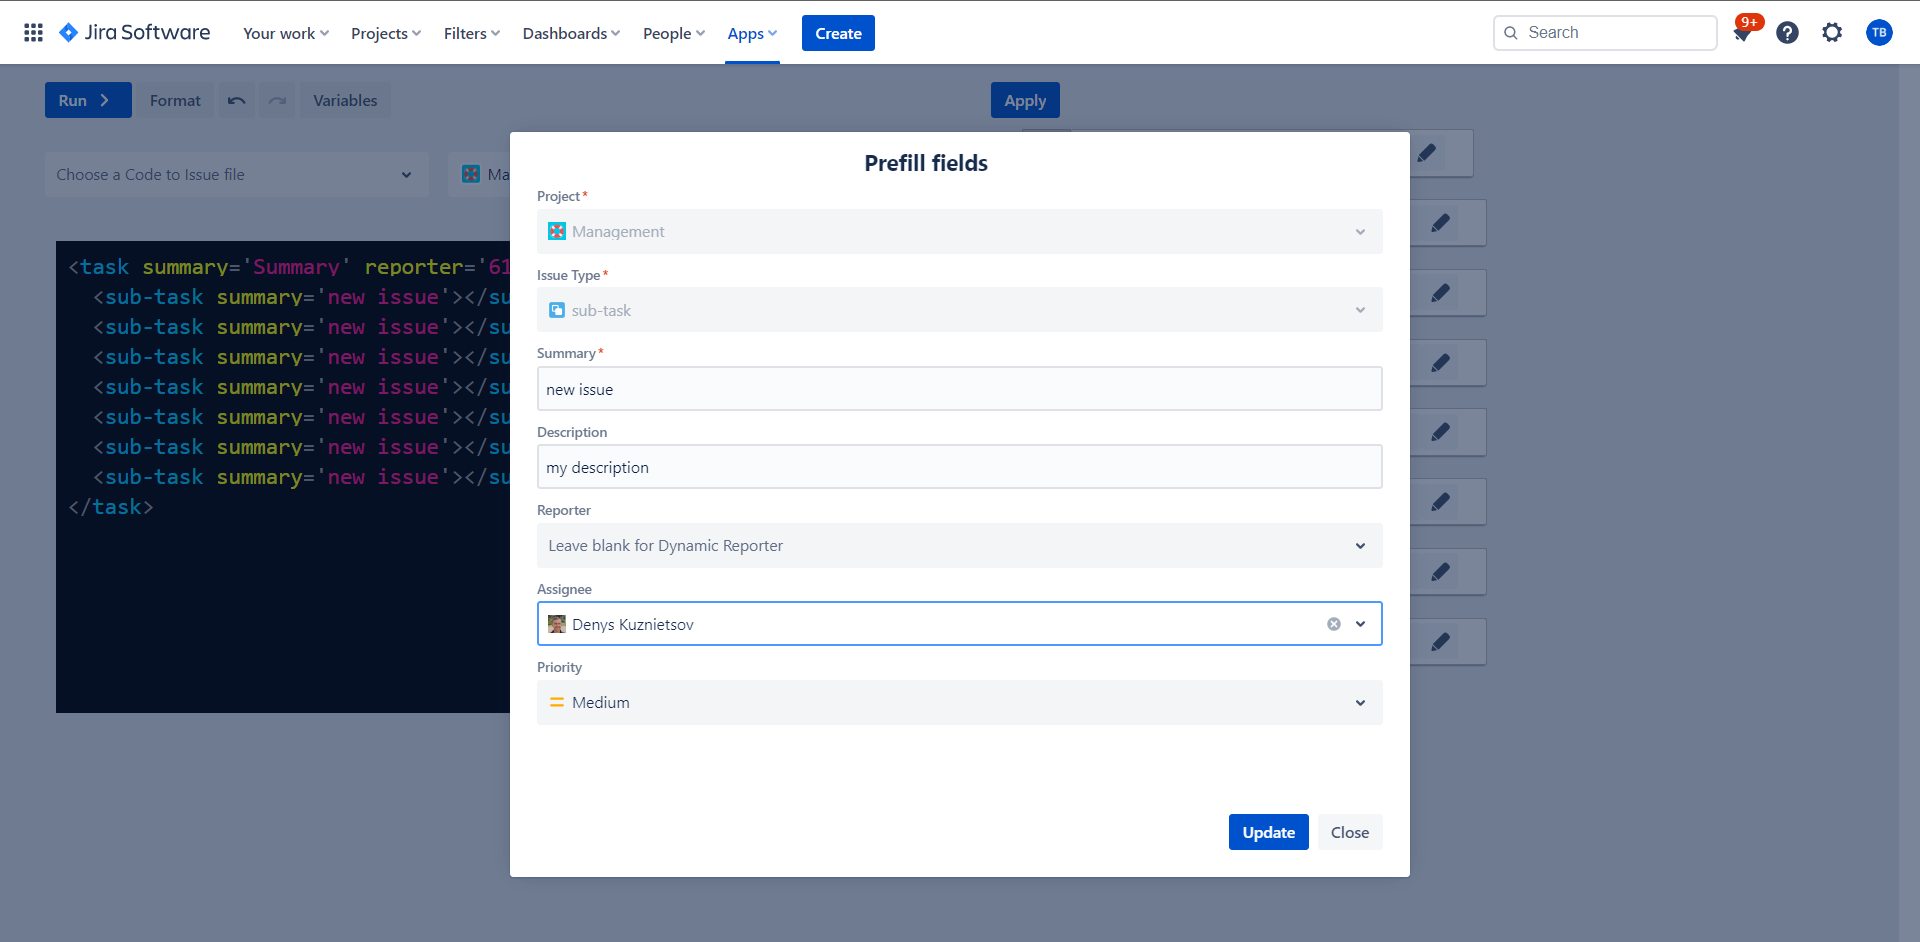Open the notifications bell
The image size is (1920, 942).
1742,33
